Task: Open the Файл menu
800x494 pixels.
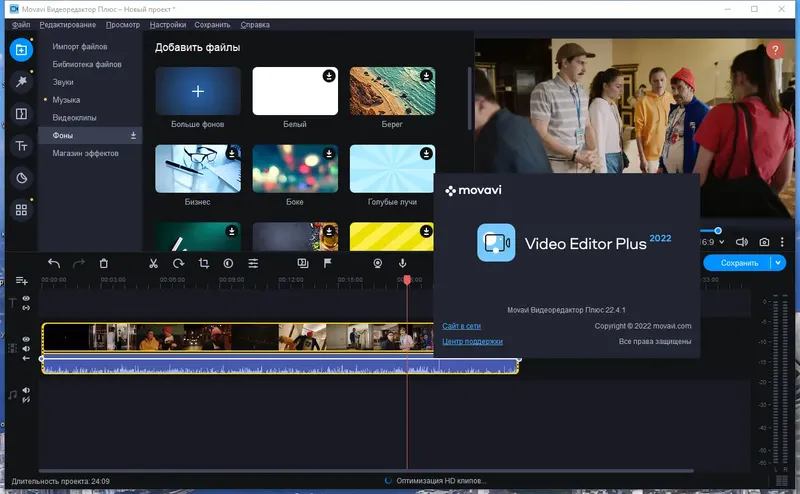Action: pyautogui.click(x=21, y=24)
